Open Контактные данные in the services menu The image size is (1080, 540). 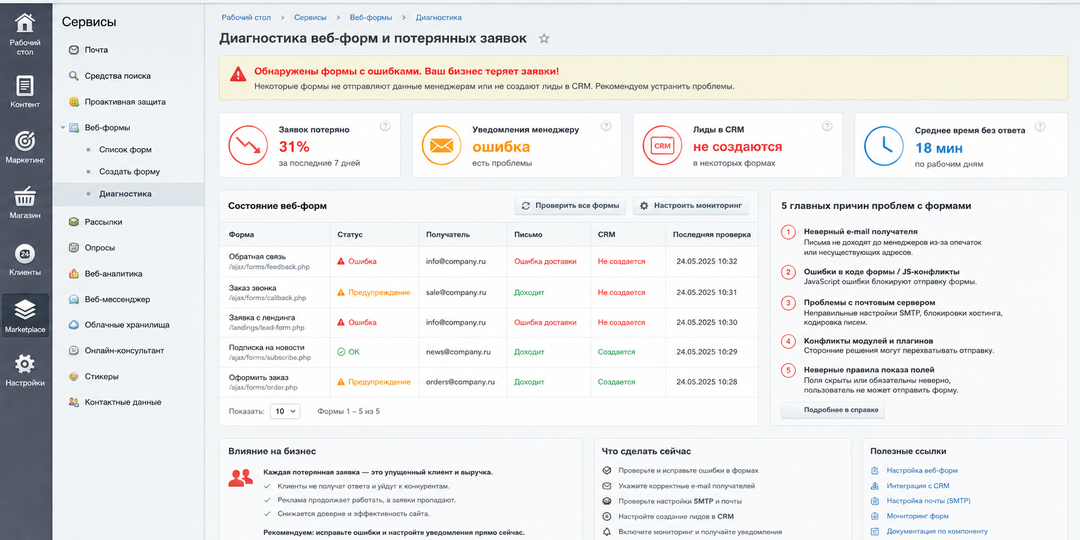(123, 402)
